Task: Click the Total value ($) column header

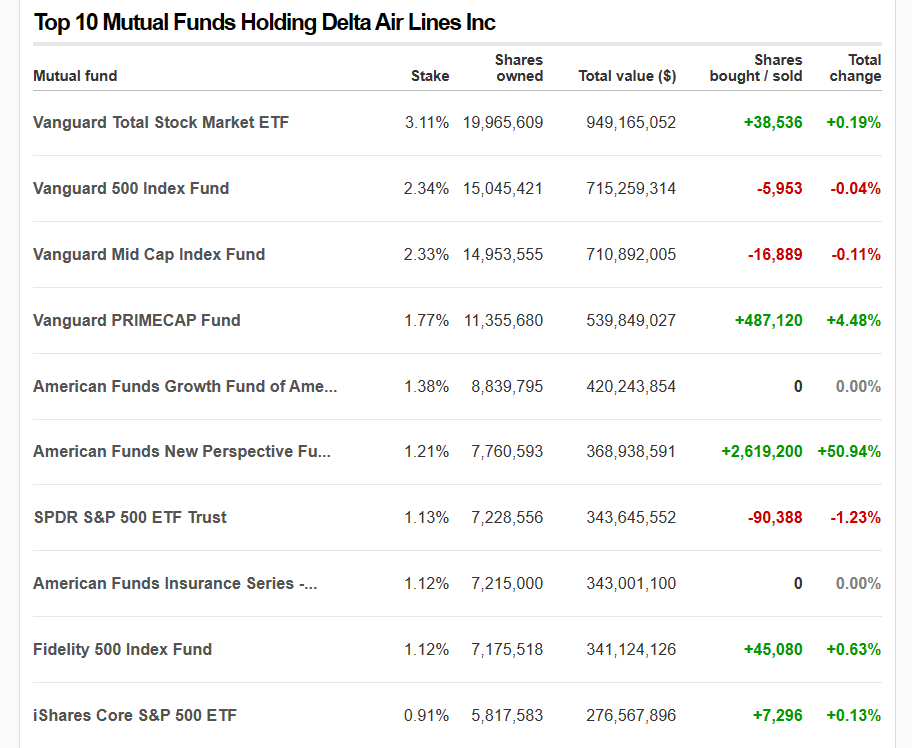Action: [x=627, y=76]
